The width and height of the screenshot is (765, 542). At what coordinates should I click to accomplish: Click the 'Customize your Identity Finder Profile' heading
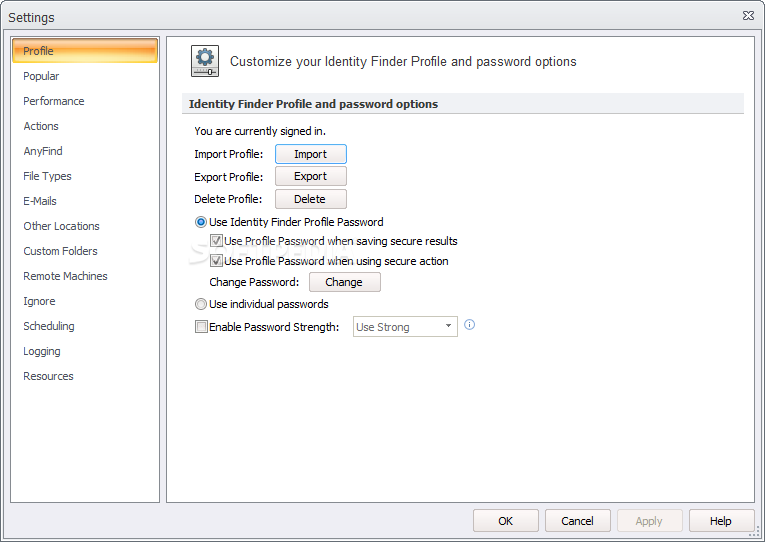403,61
